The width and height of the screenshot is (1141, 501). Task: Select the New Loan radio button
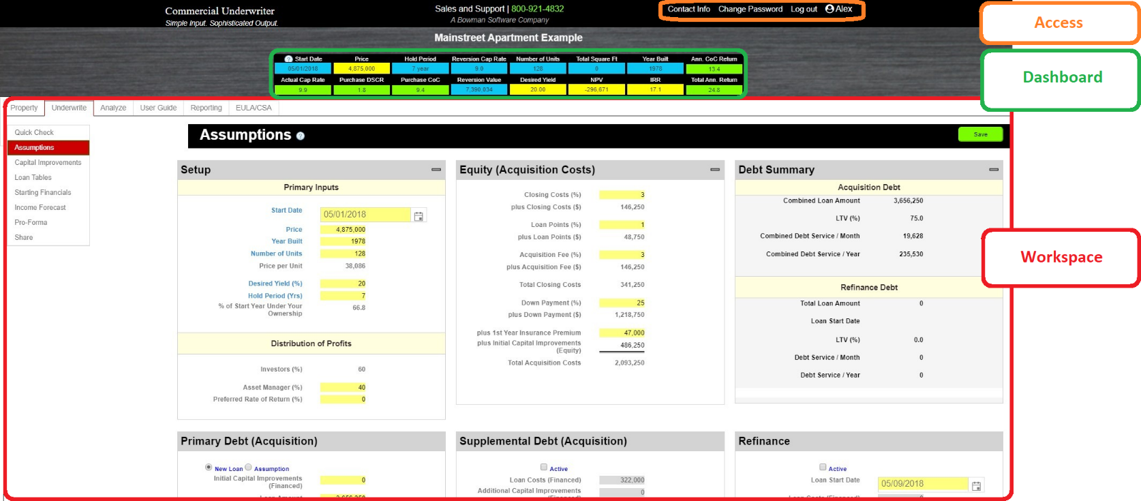coord(208,467)
